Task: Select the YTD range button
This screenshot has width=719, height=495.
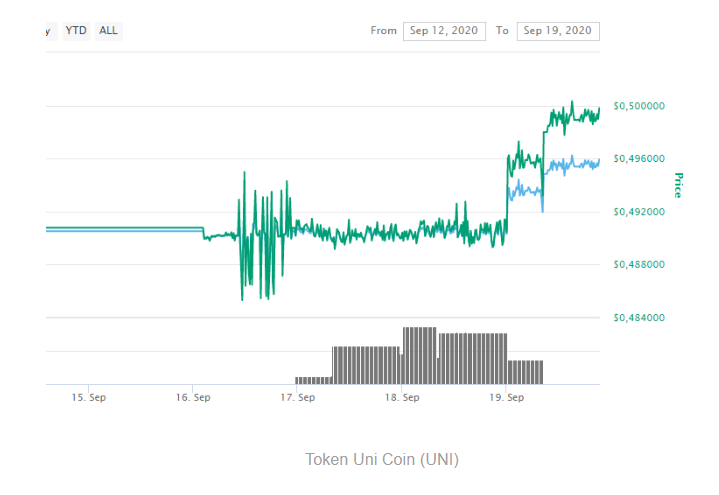Action: click(x=76, y=31)
